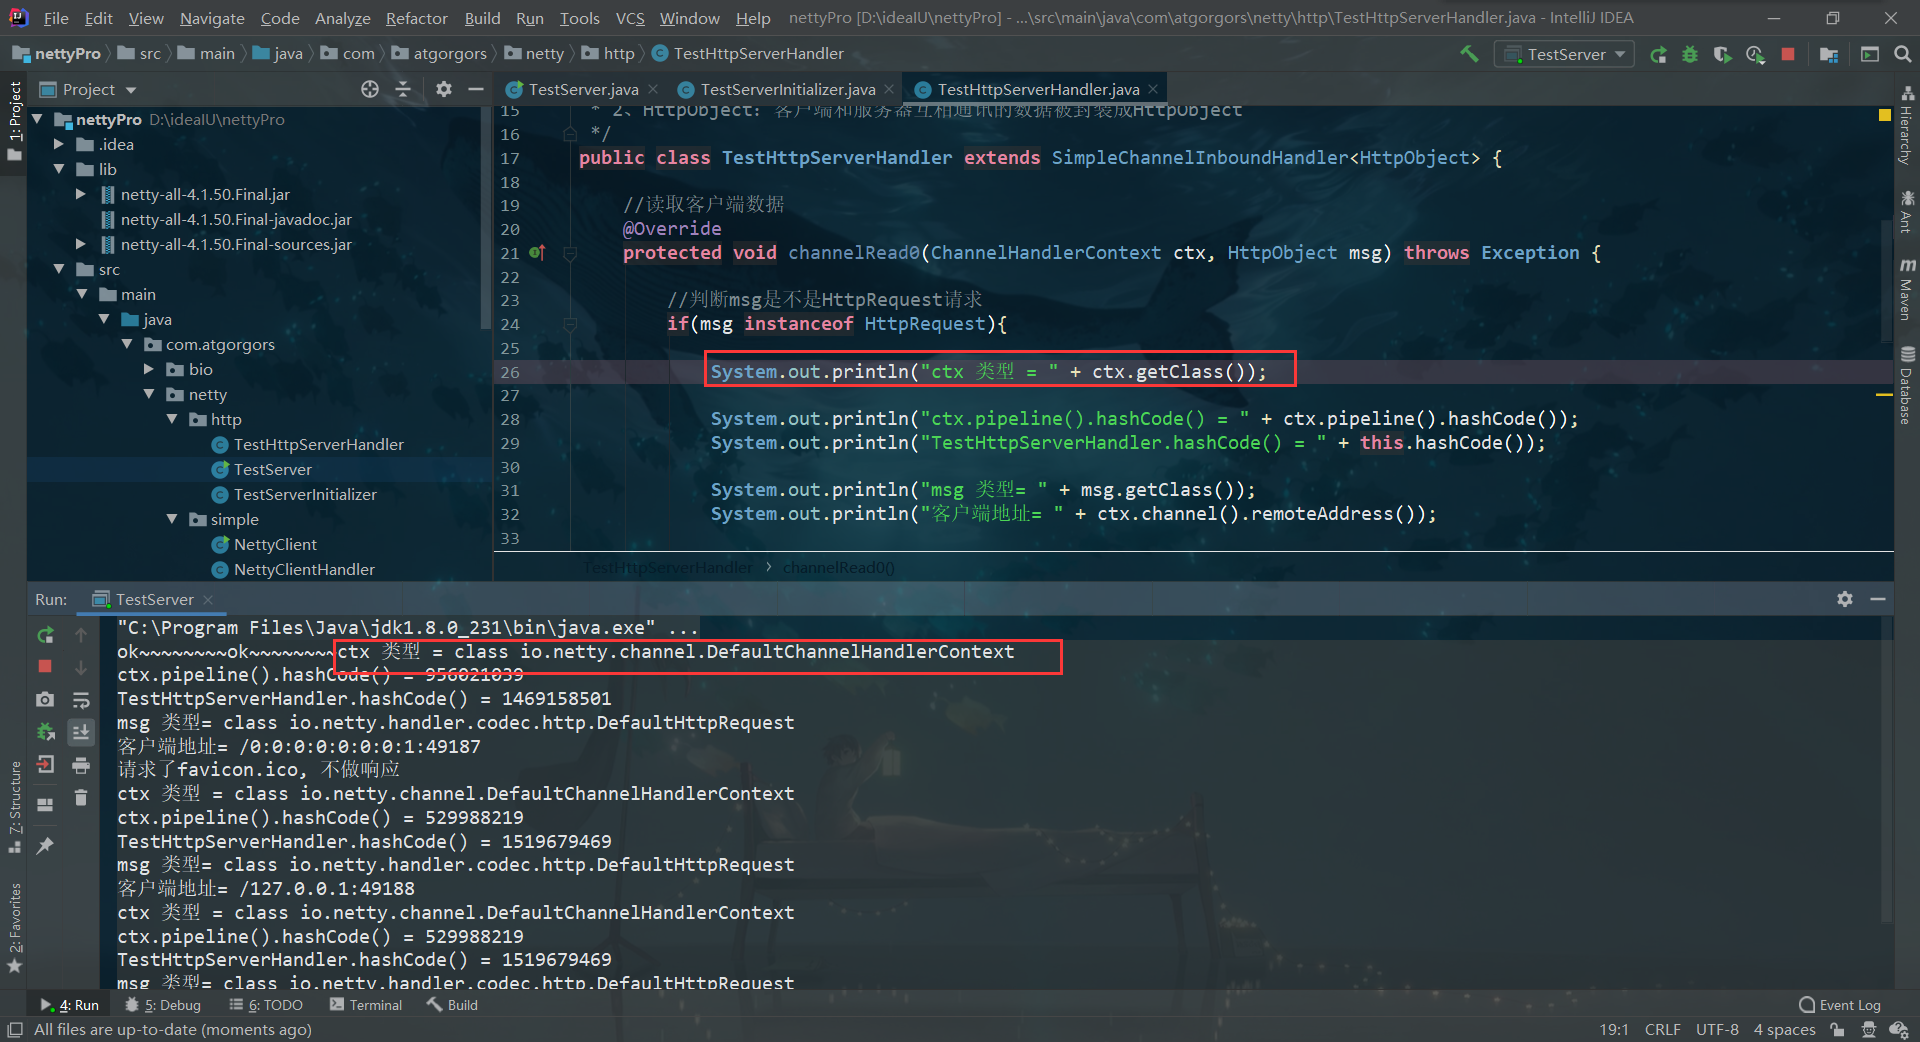
Task: Run TestServer with Coverage
Action: 1722,54
